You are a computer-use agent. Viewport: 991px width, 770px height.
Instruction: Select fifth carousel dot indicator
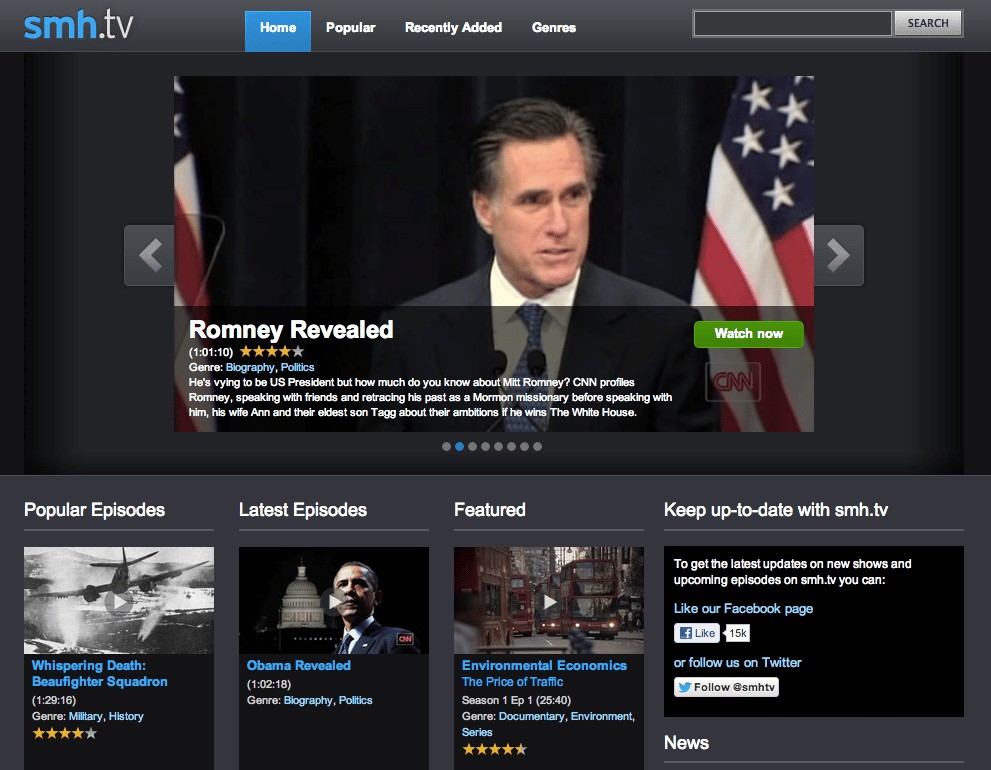498,446
